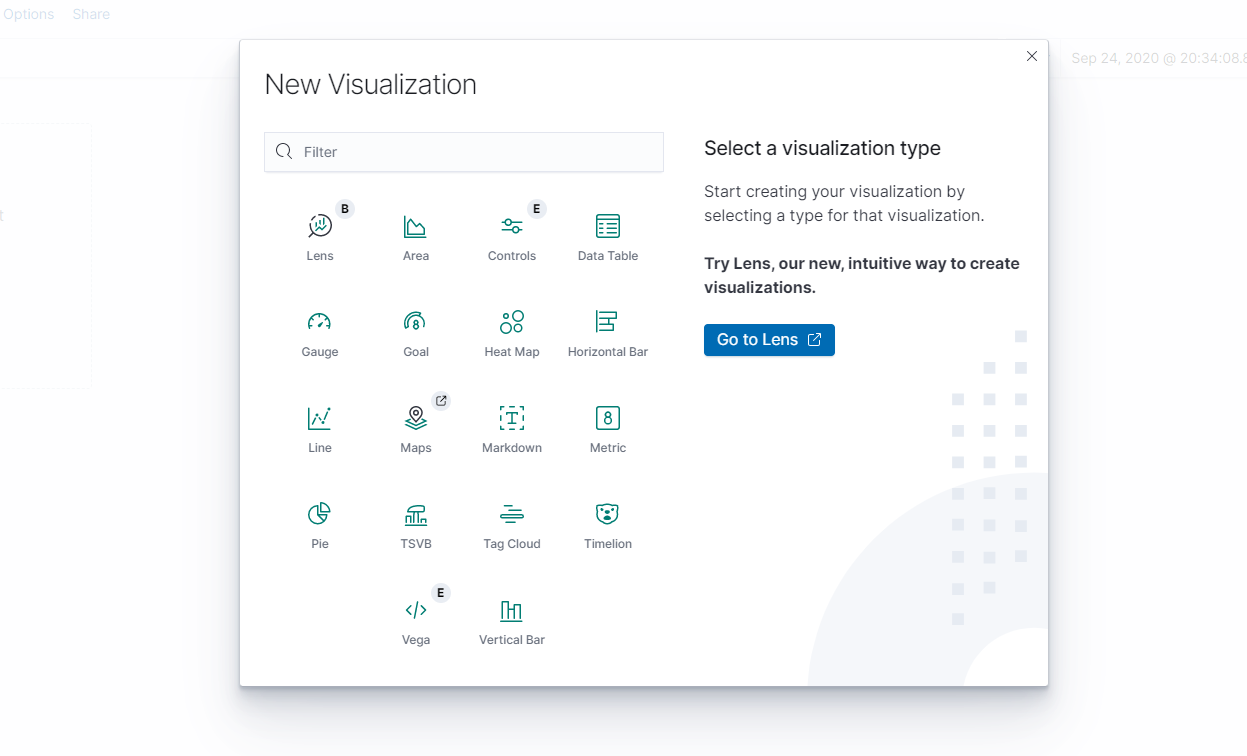Image resolution: width=1247 pixels, height=756 pixels.
Task: Select the Vertical Bar chart icon
Action: click(x=511, y=610)
